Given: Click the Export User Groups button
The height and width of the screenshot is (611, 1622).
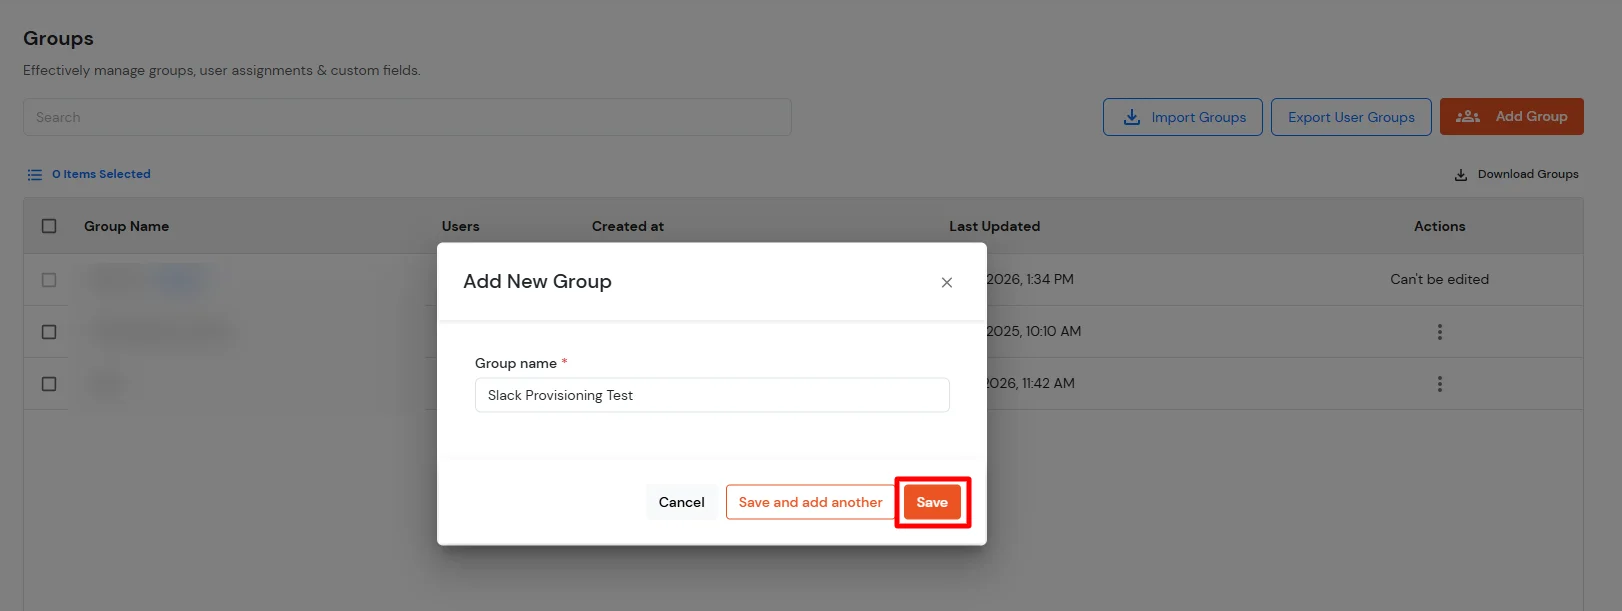Looking at the screenshot, I should 1351,117.
